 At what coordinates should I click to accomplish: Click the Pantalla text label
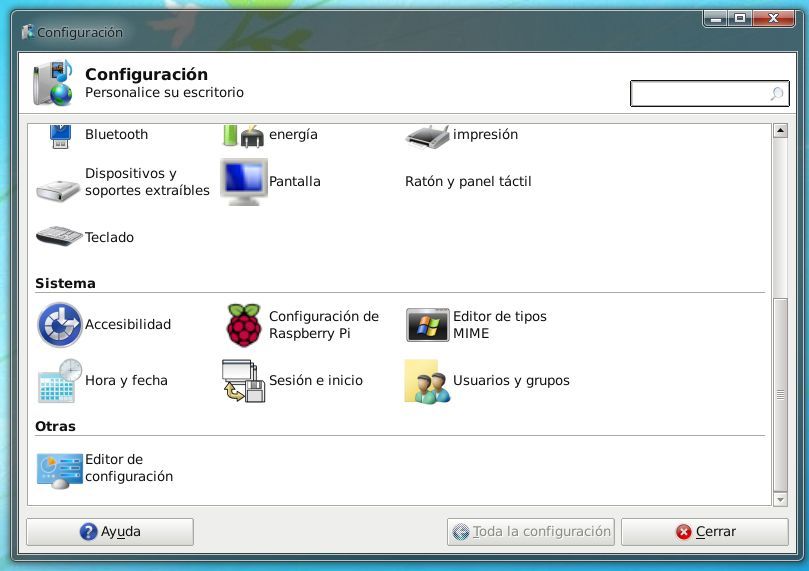coord(295,182)
